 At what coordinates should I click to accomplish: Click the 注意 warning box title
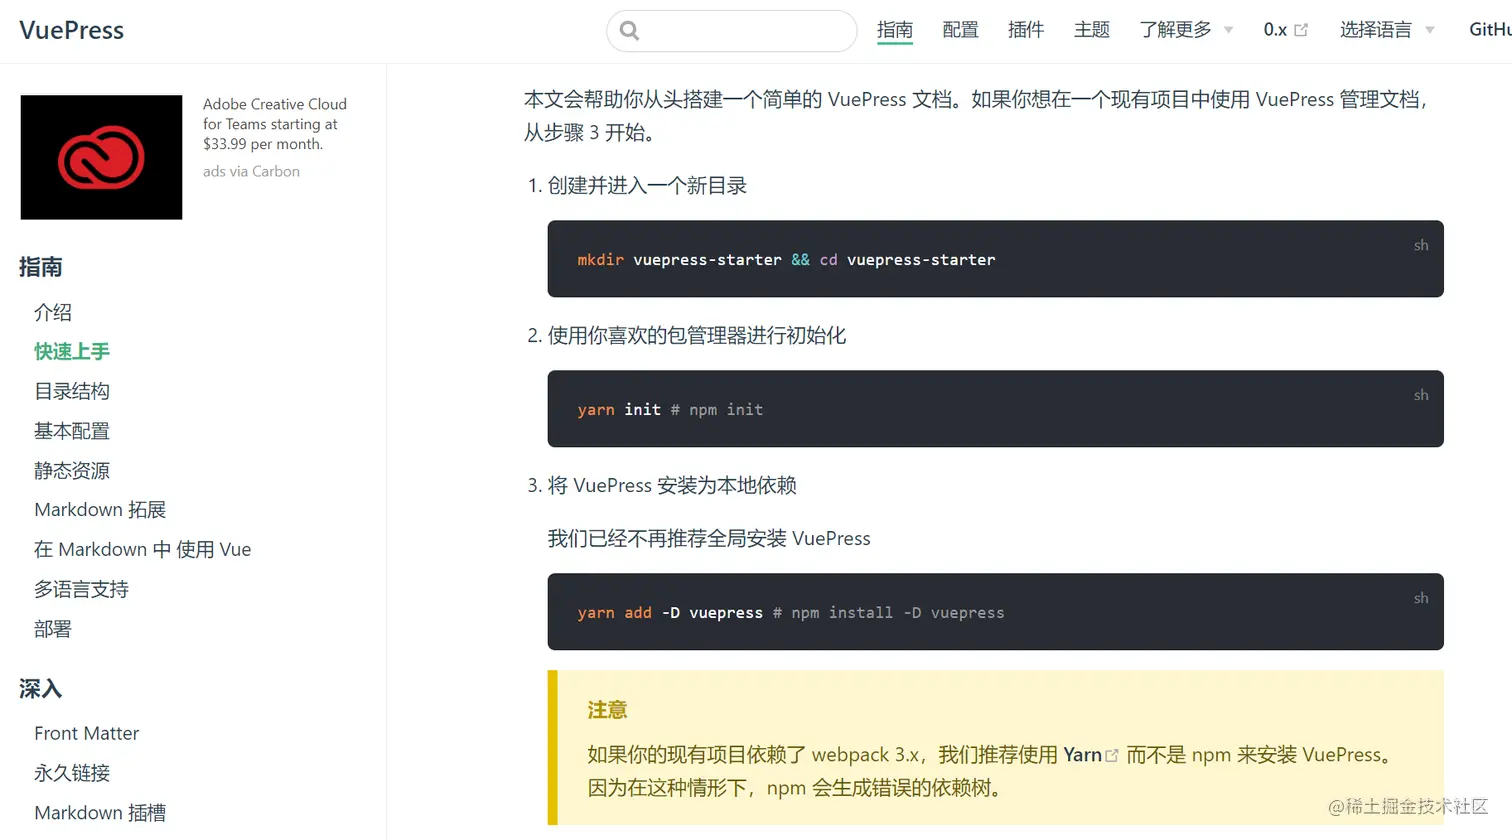607,710
